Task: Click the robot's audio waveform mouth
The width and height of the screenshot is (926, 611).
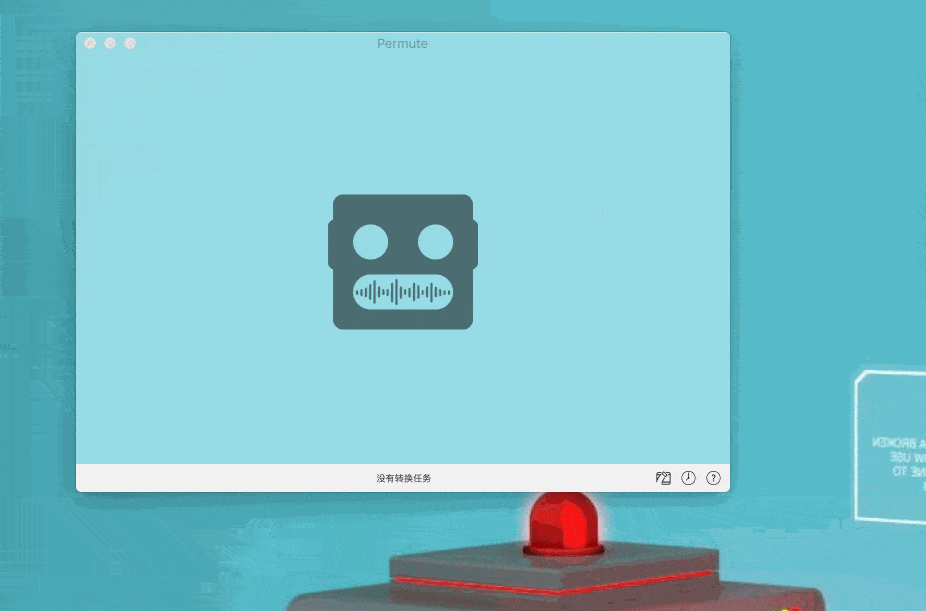Action: pyautogui.click(x=402, y=292)
